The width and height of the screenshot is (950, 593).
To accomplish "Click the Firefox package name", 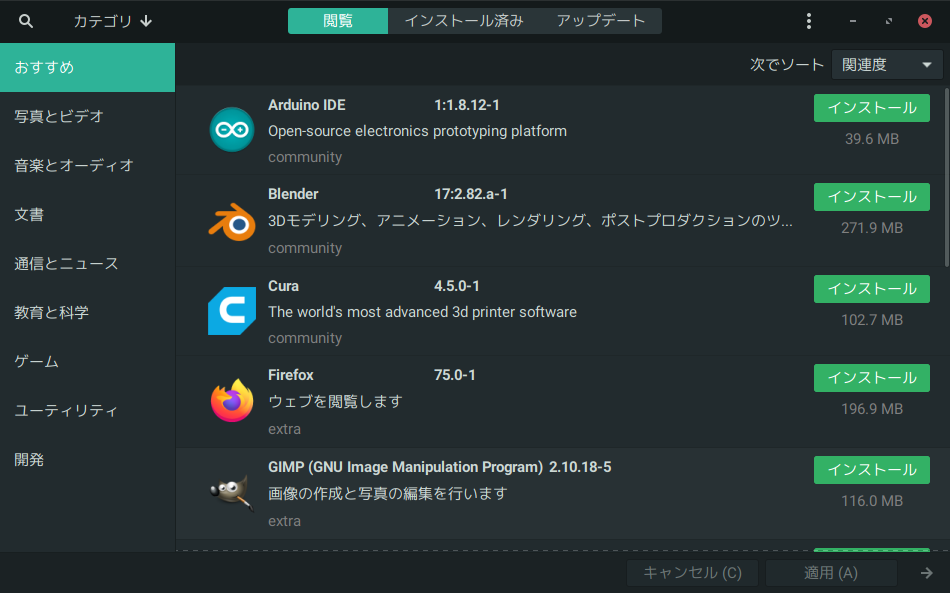I will (x=291, y=375).
